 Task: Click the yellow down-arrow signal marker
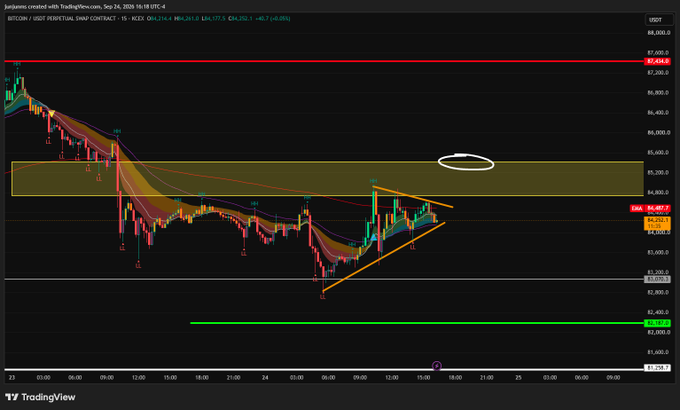coord(51,114)
